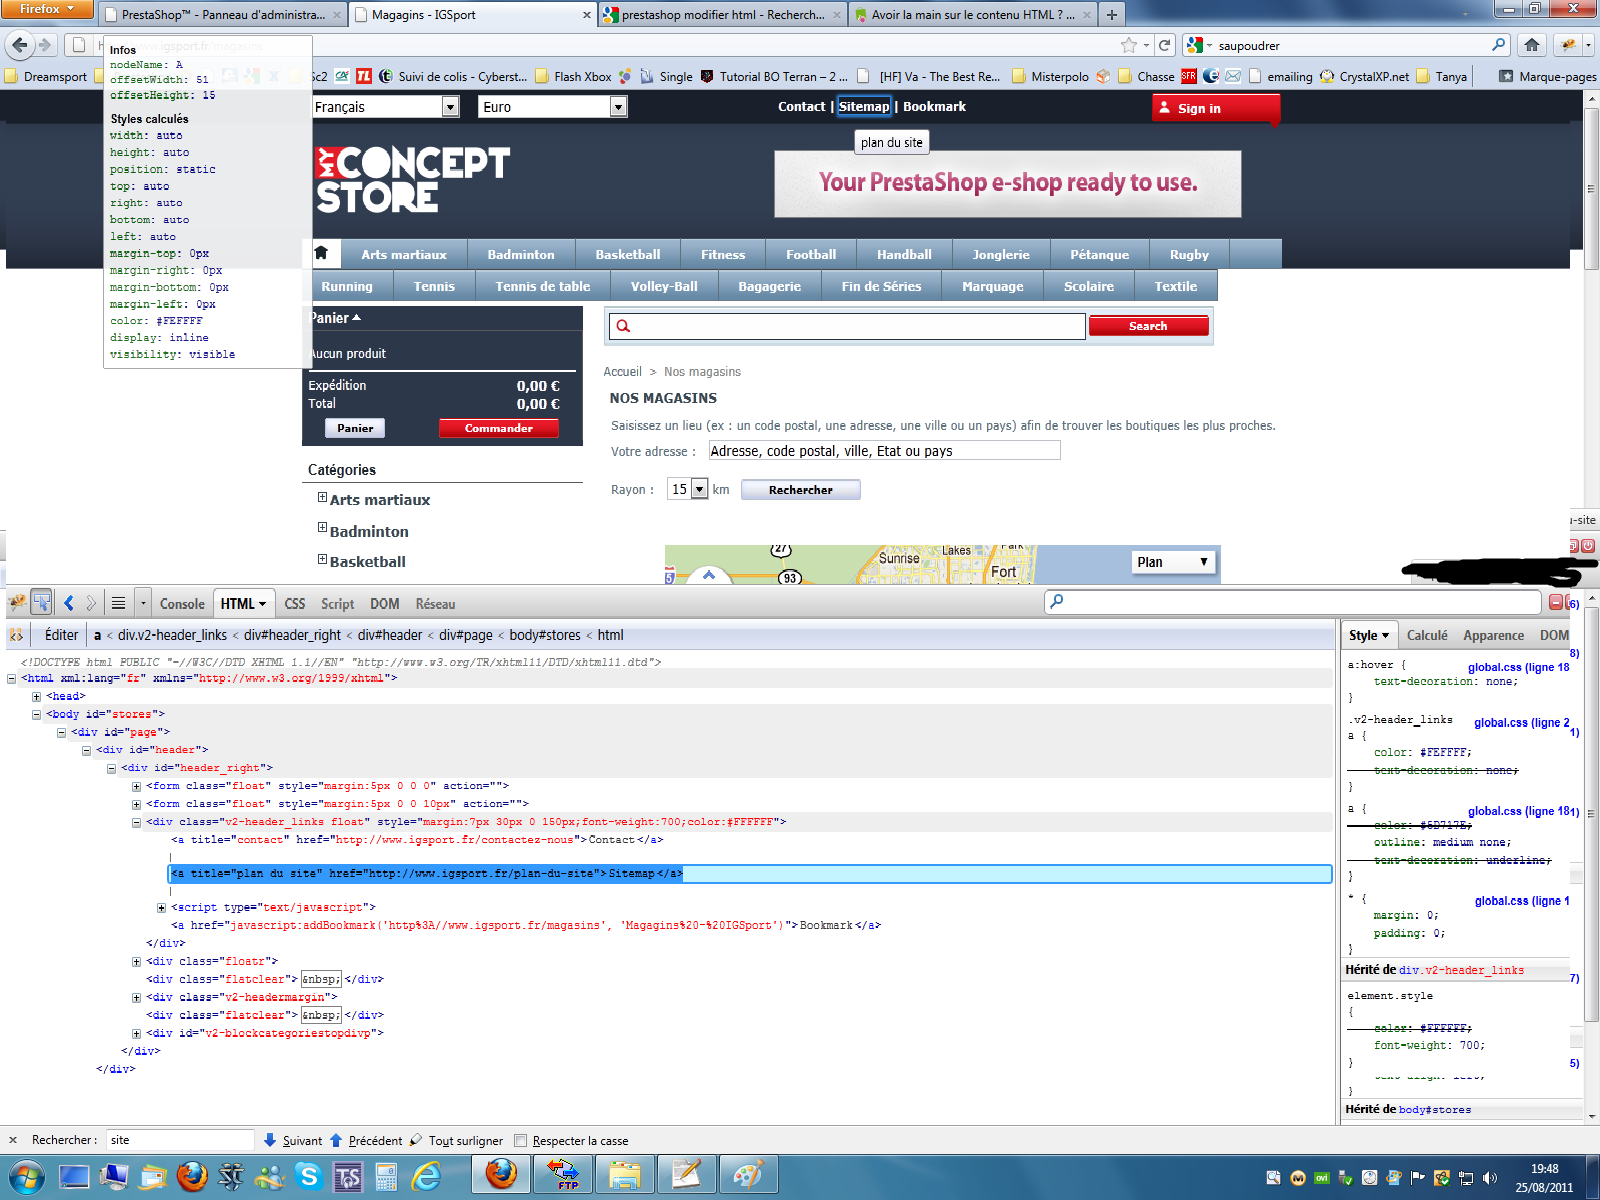Go forward in Firebug panel history

coord(91,603)
